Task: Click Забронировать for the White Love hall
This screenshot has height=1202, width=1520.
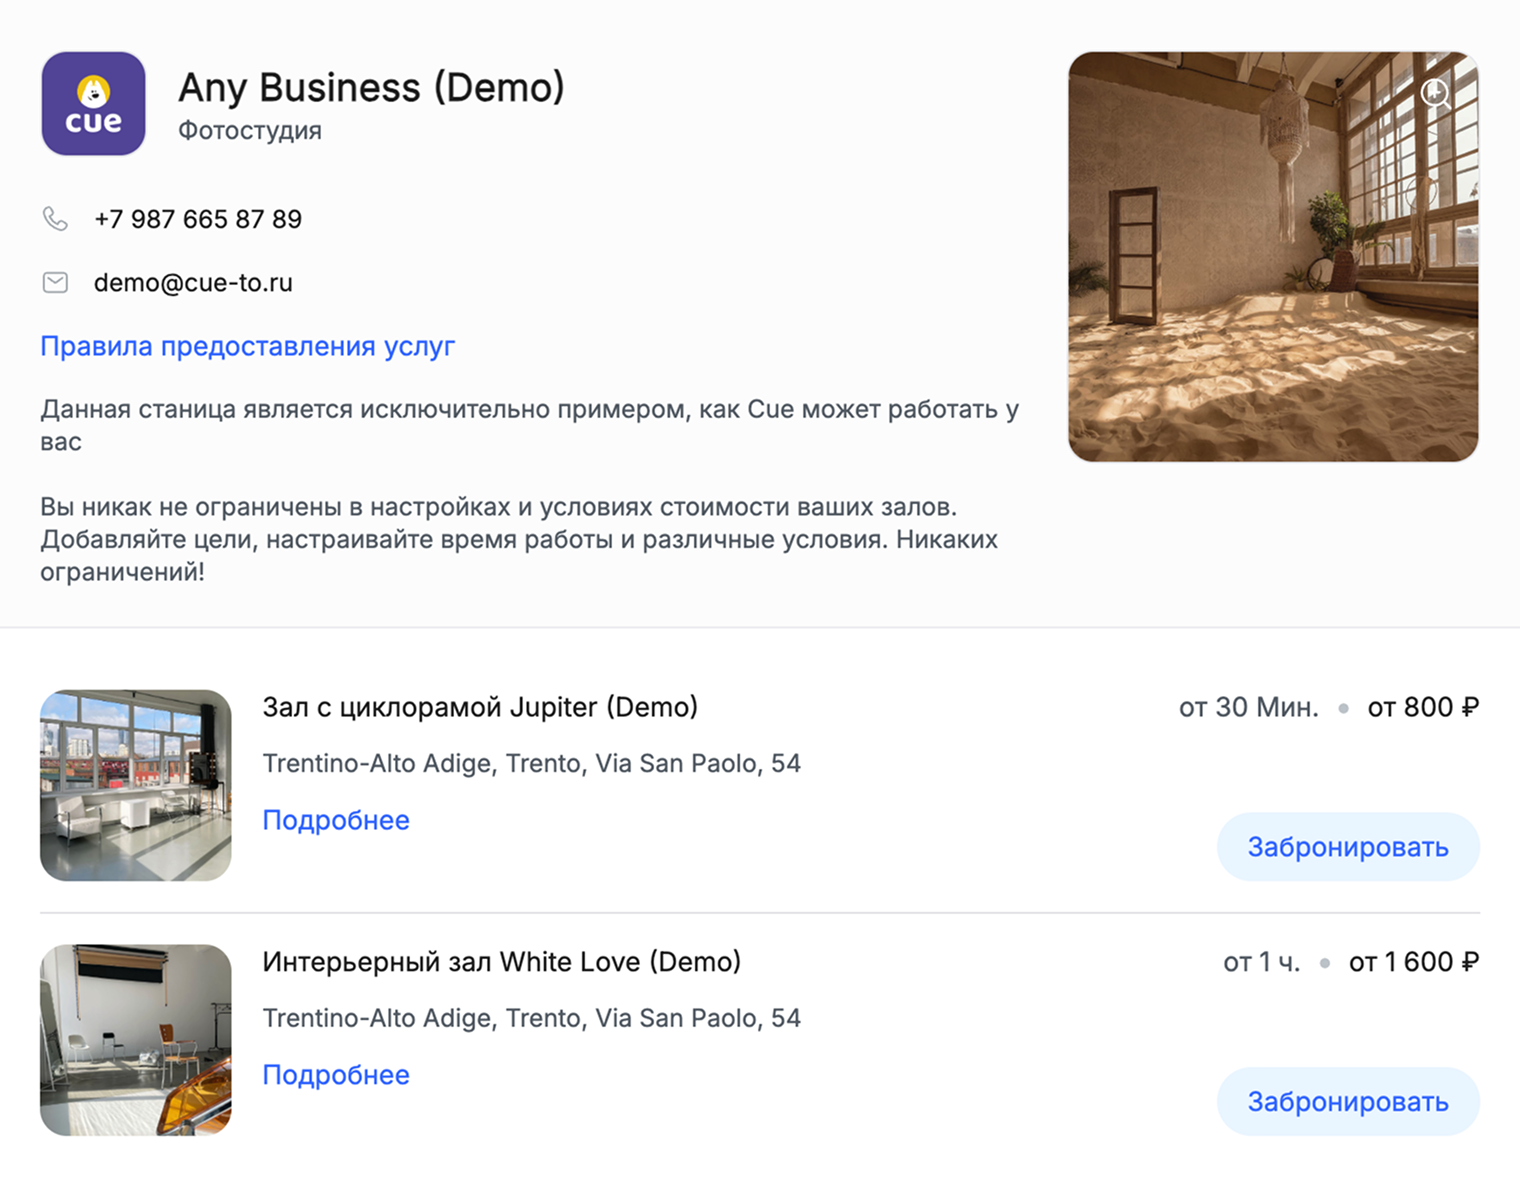Action: tap(1348, 1102)
